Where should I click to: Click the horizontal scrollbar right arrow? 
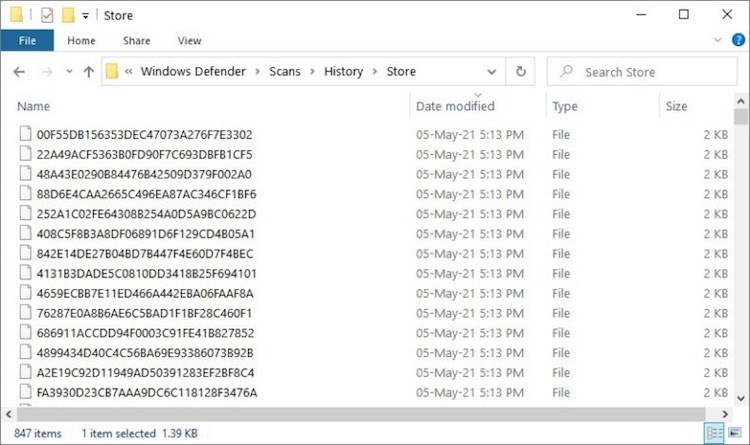point(726,414)
